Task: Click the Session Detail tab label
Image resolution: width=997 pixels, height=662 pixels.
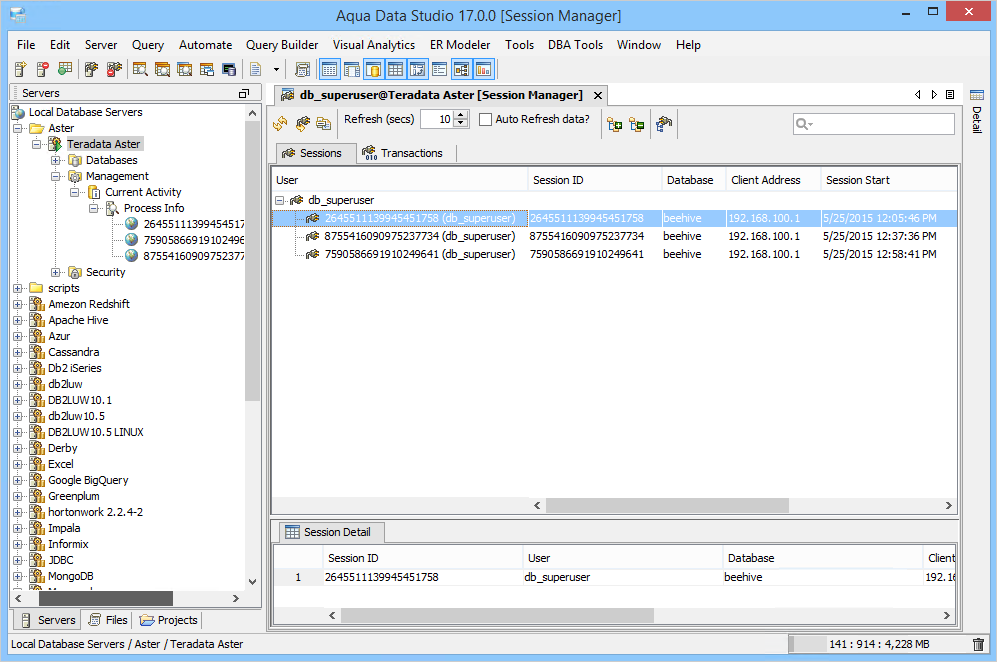Action: click(337, 532)
